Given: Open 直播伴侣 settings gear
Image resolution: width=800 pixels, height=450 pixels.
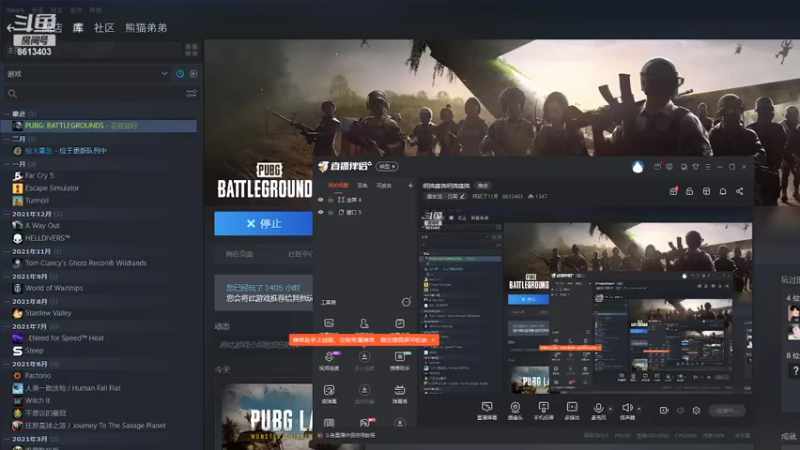Looking at the screenshot, I should [696, 410].
